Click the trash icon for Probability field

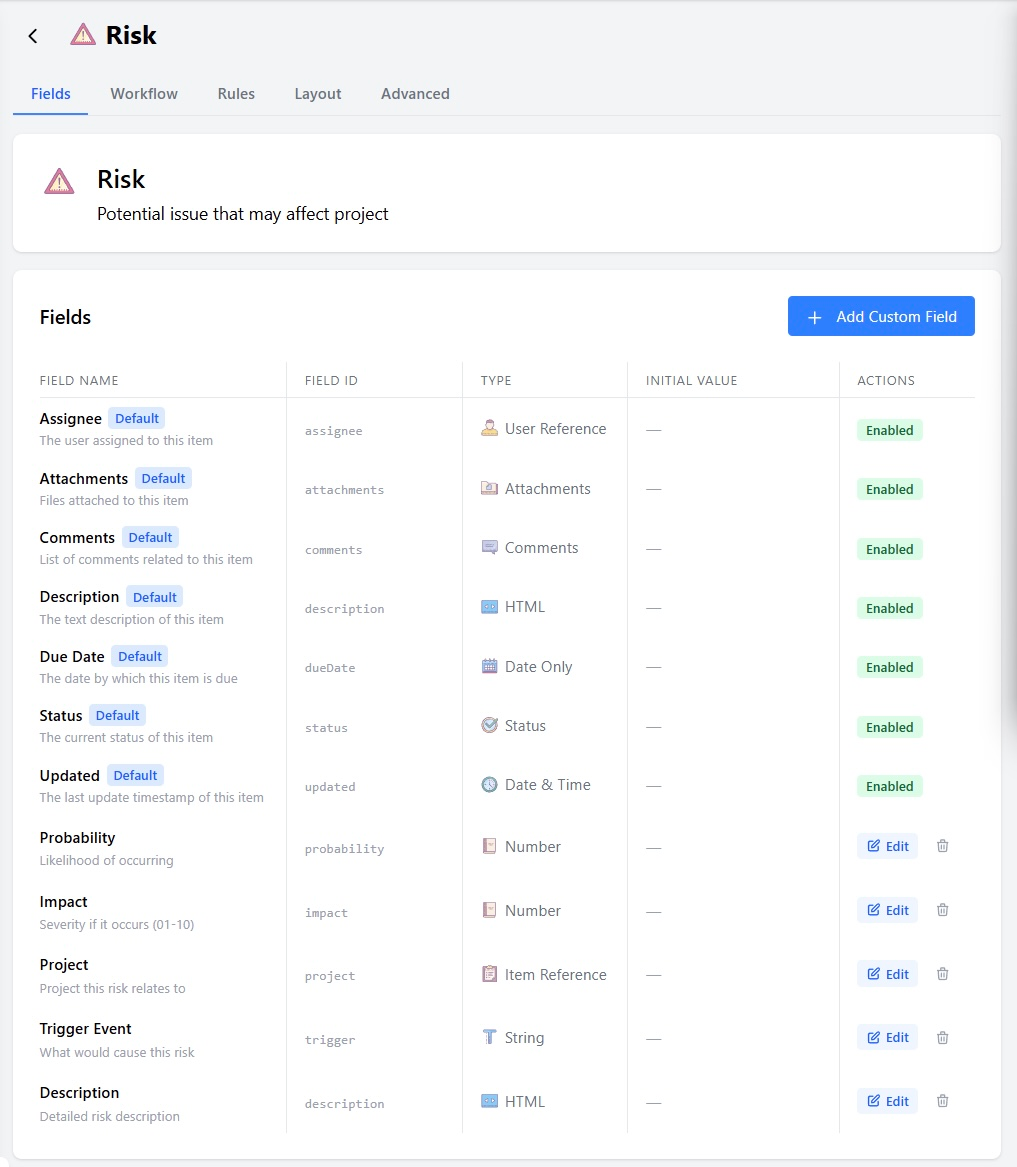click(x=943, y=846)
